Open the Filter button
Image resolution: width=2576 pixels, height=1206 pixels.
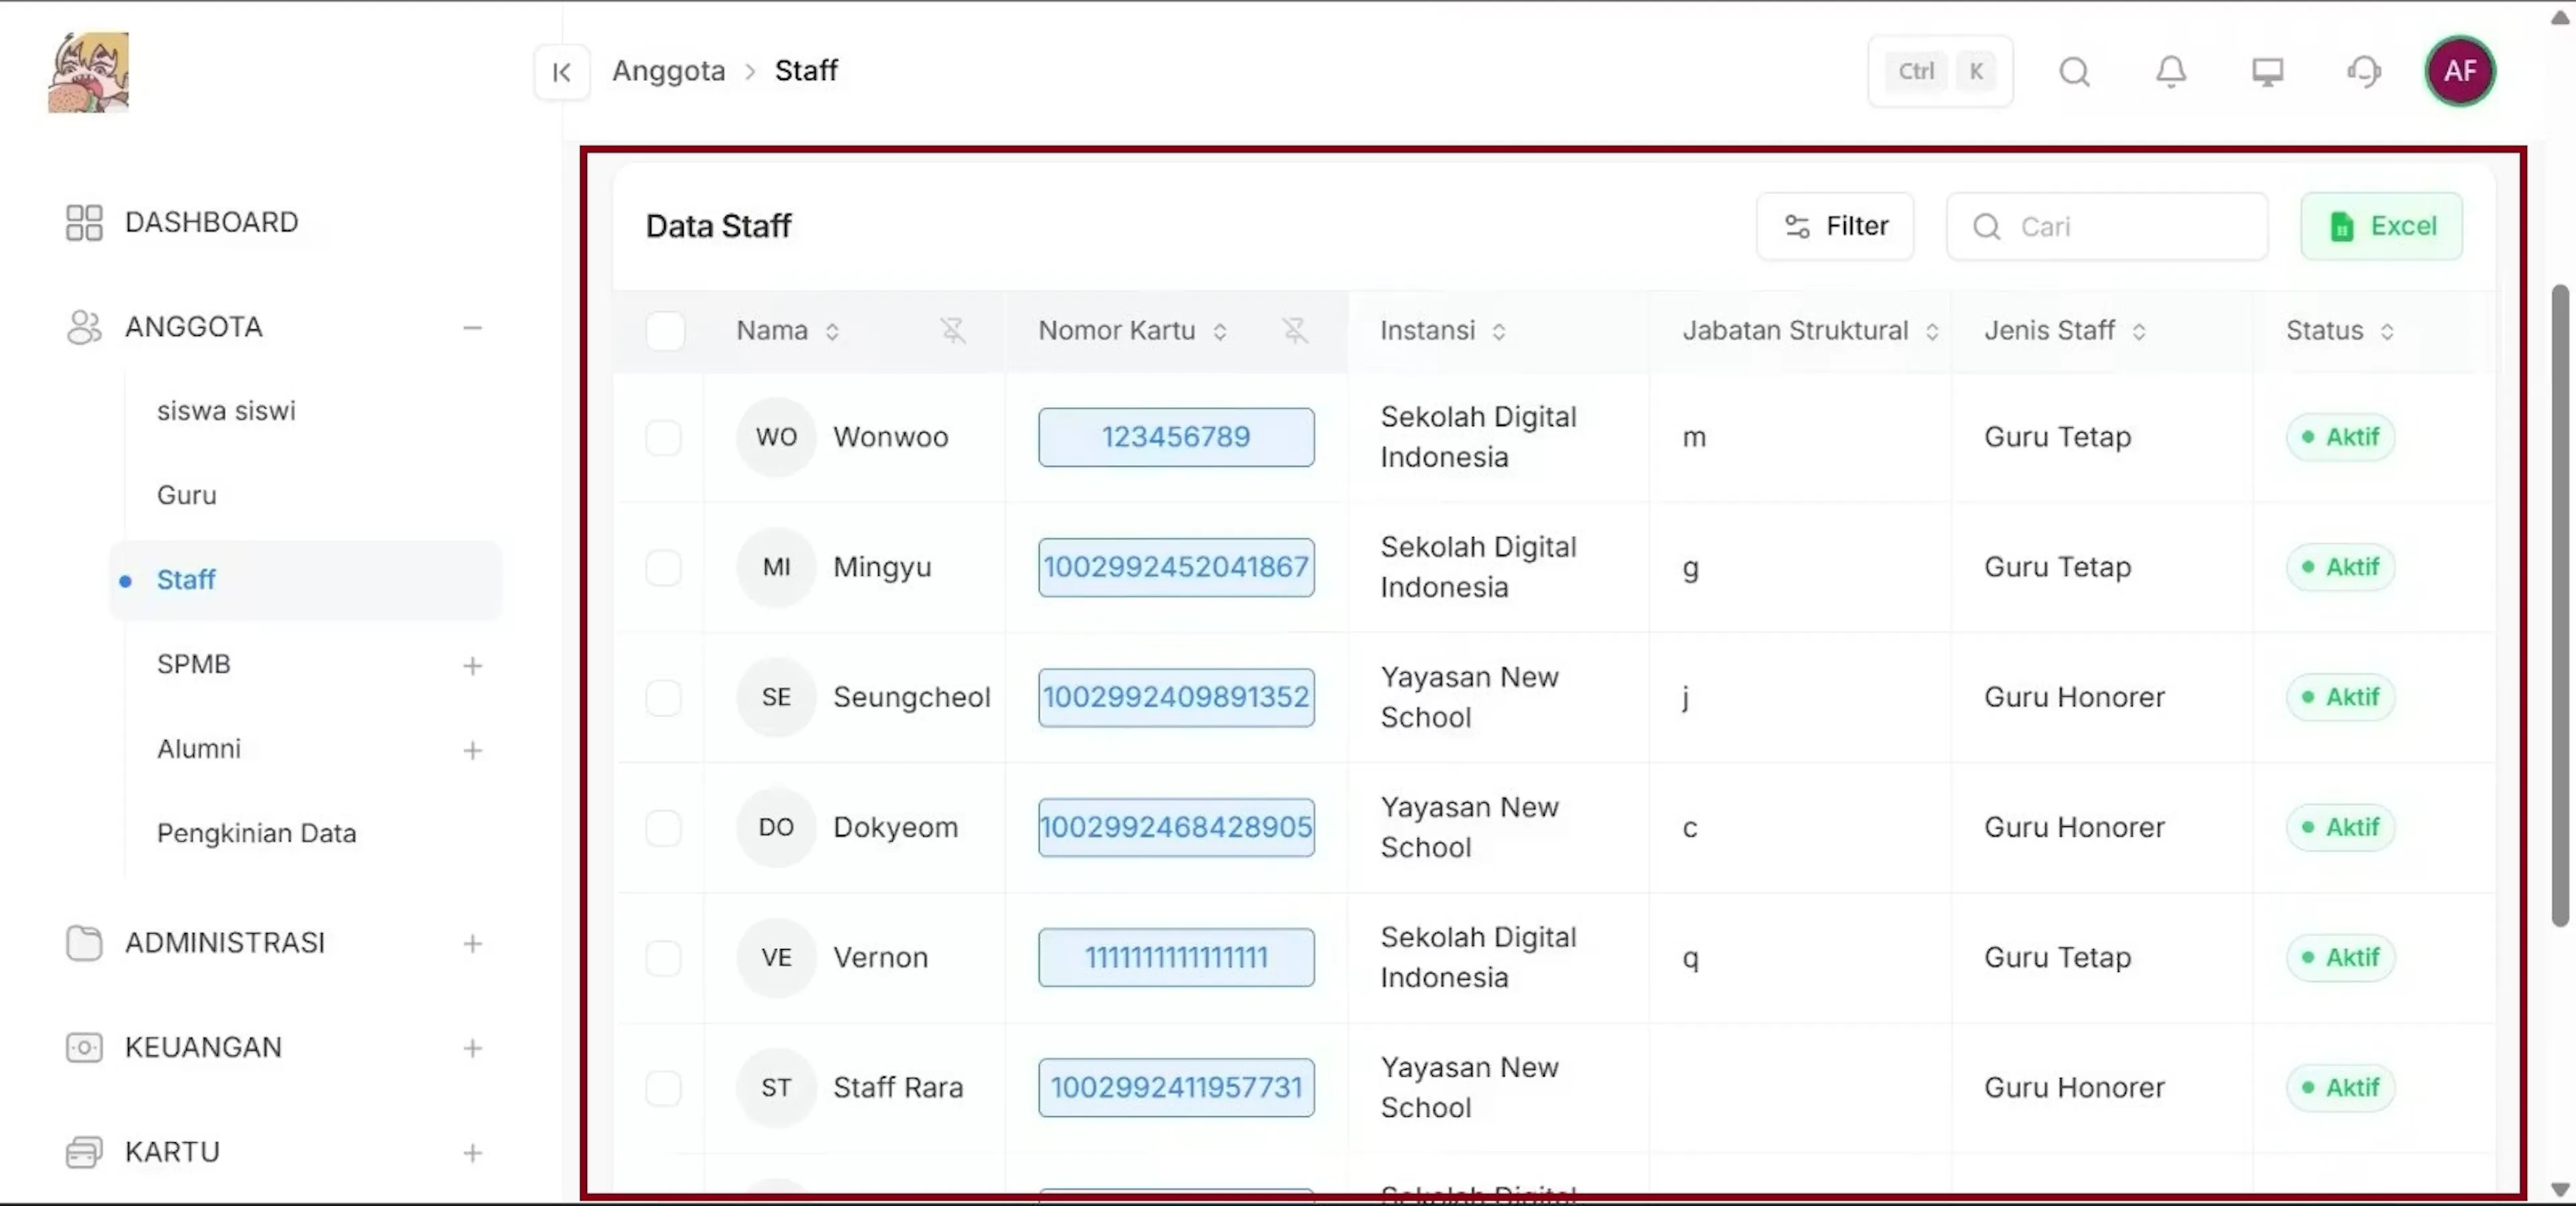click(1835, 227)
